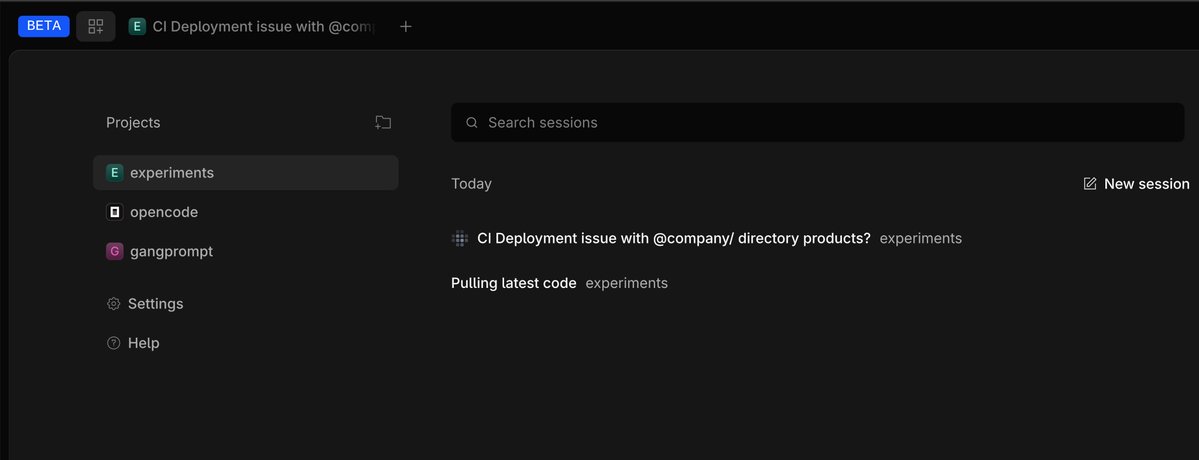The image size is (1199, 460).
Task: Select the experiments project
Action: tap(245, 173)
